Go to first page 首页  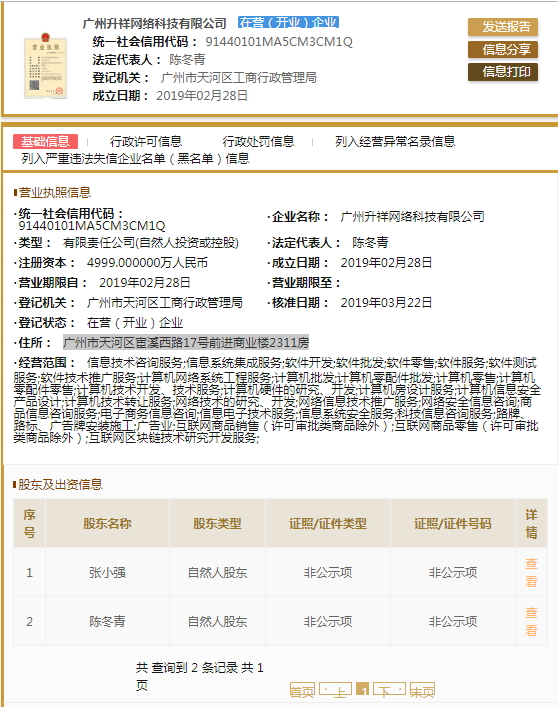point(302,690)
